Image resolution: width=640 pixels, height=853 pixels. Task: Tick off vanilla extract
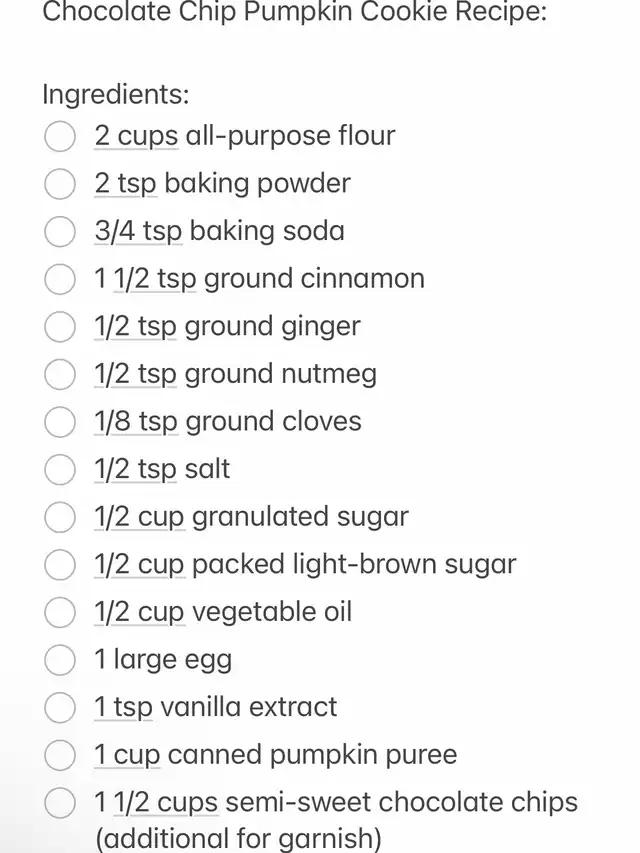click(60, 707)
